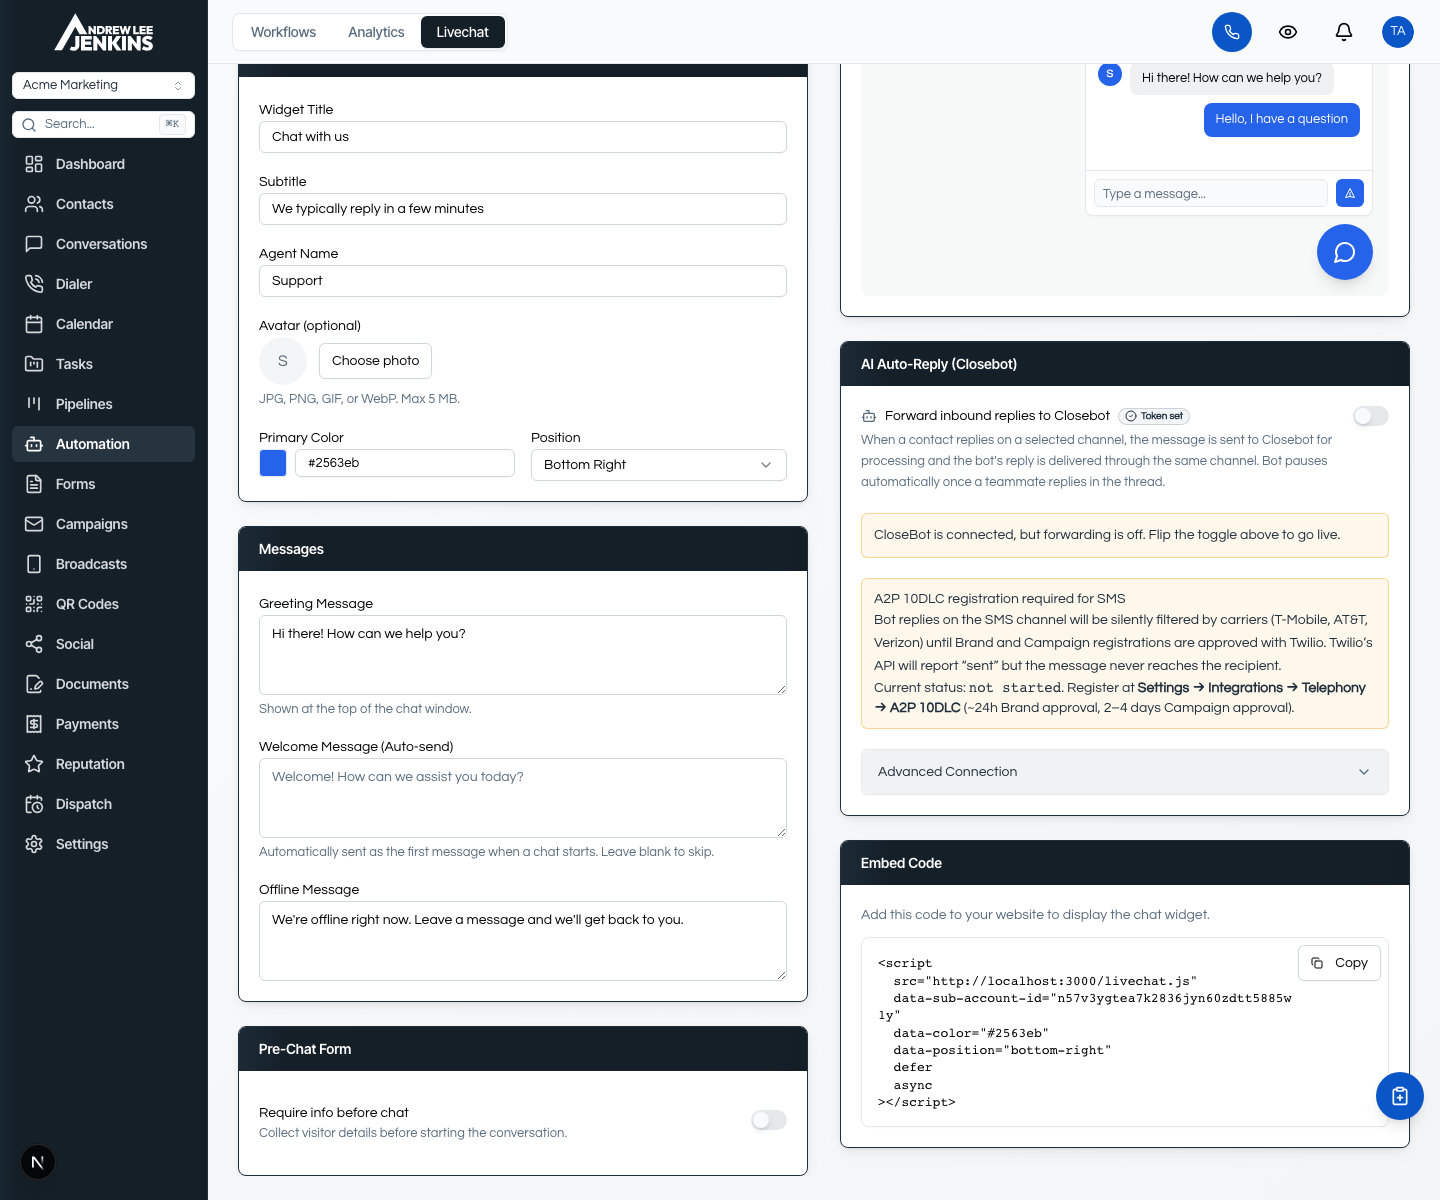Open Automation in the sidebar
This screenshot has height=1200, width=1440.
[x=103, y=444]
